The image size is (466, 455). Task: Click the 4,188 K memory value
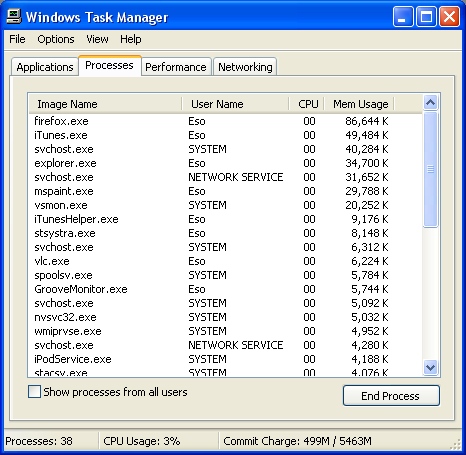[x=370, y=359]
